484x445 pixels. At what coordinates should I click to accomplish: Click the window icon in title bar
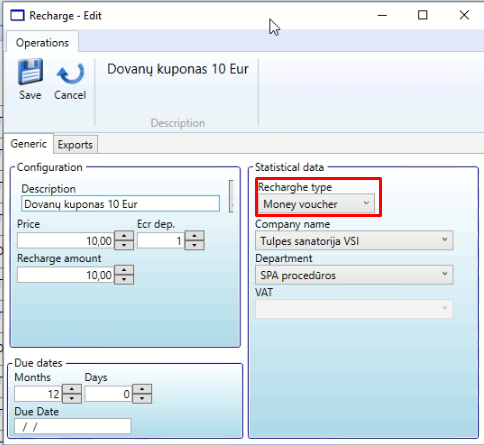[x=17, y=15]
